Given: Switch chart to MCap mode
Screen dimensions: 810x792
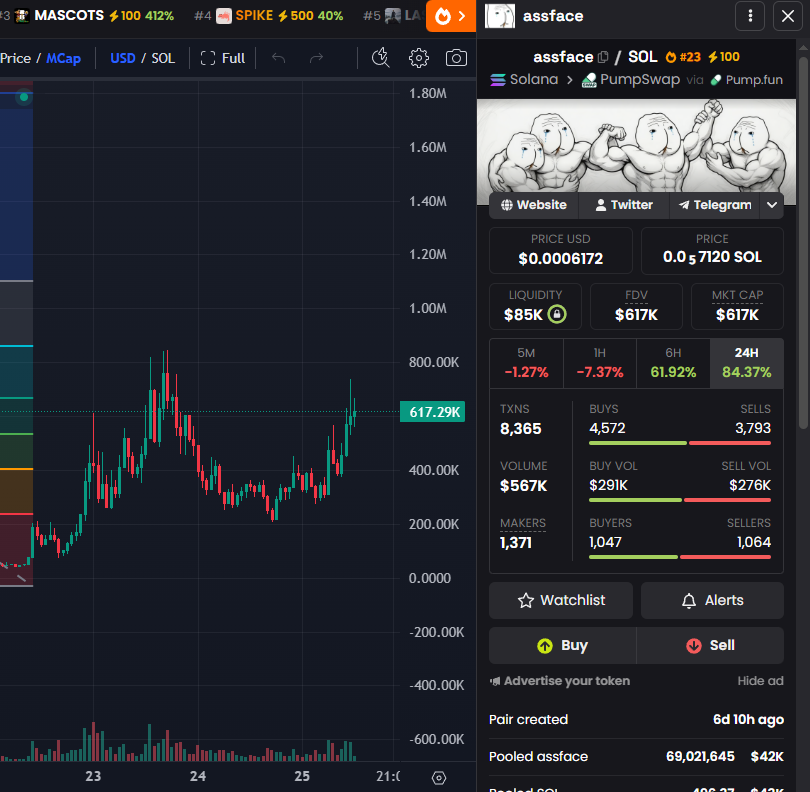Looking at the screenshot, I should (64, 58).
